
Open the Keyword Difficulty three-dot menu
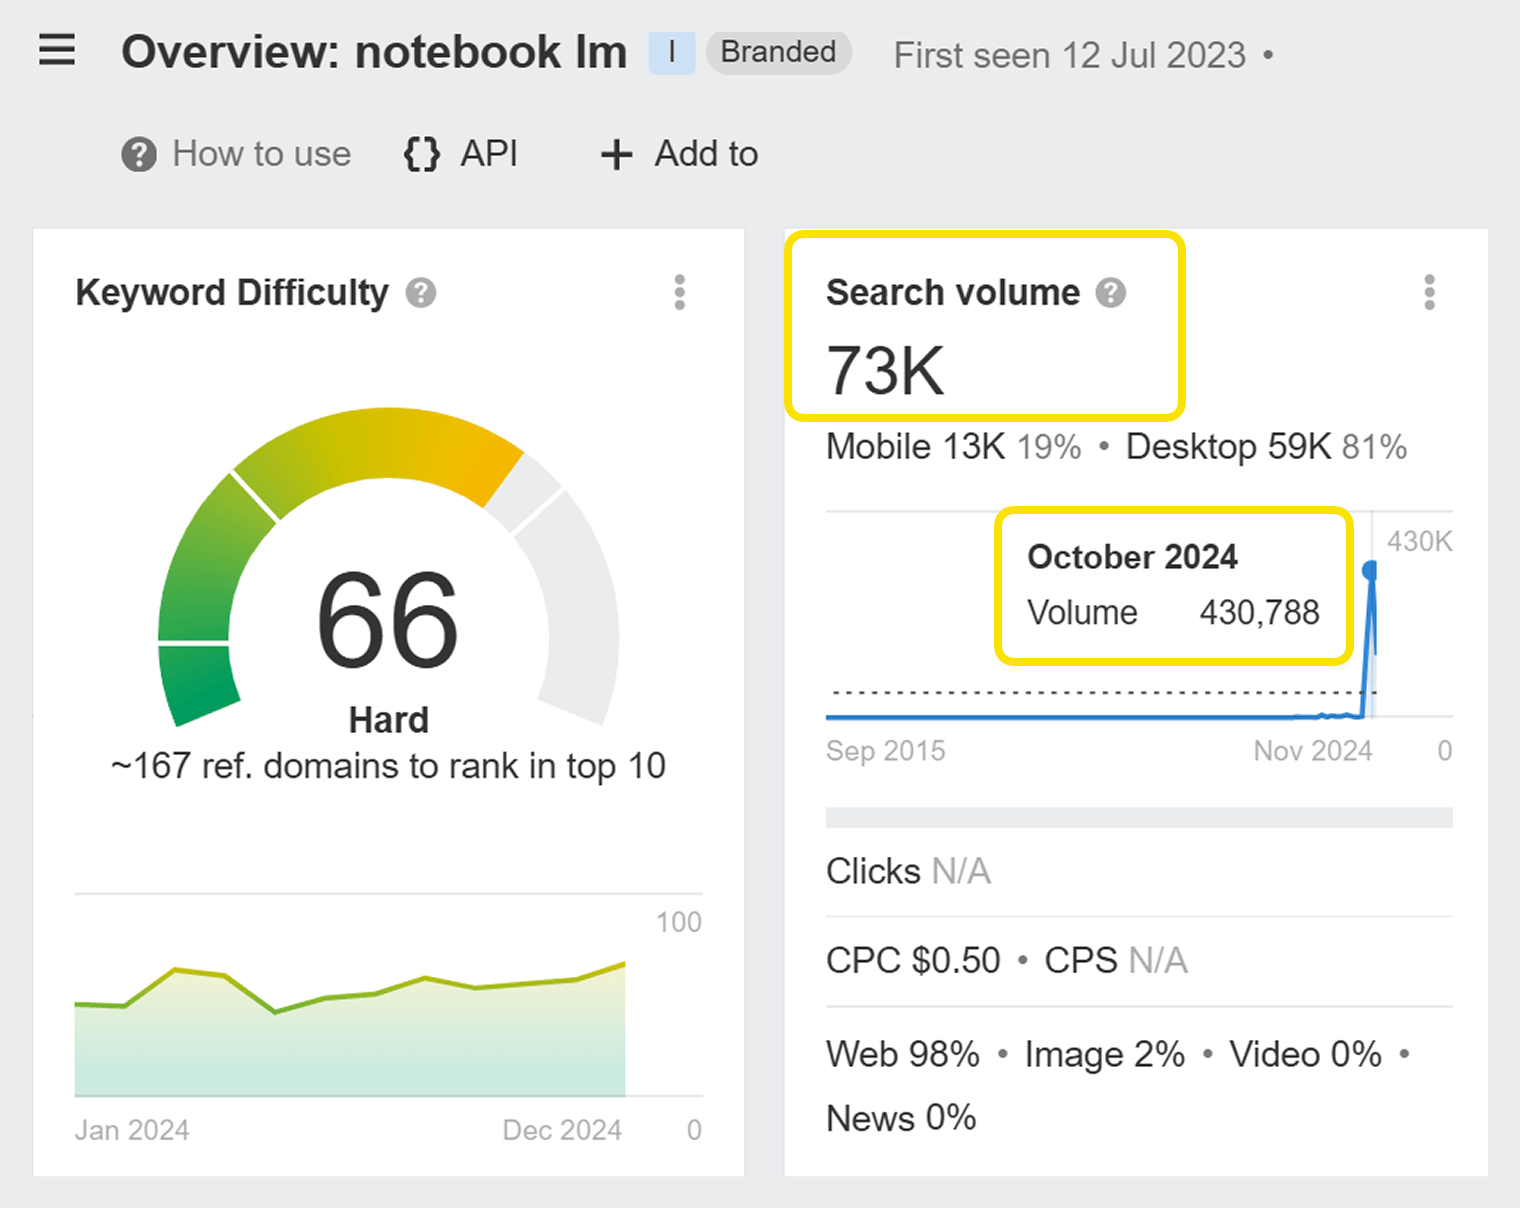pos(680,292)
